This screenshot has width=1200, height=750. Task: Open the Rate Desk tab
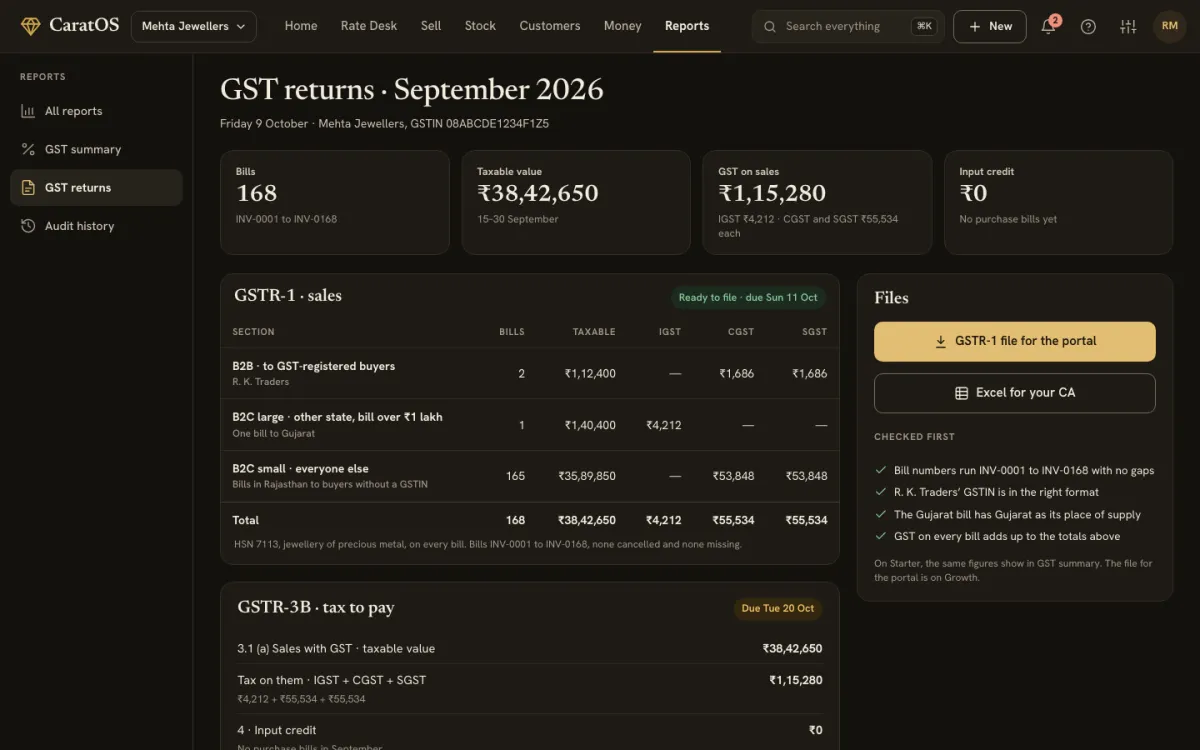tap(369, 26)
